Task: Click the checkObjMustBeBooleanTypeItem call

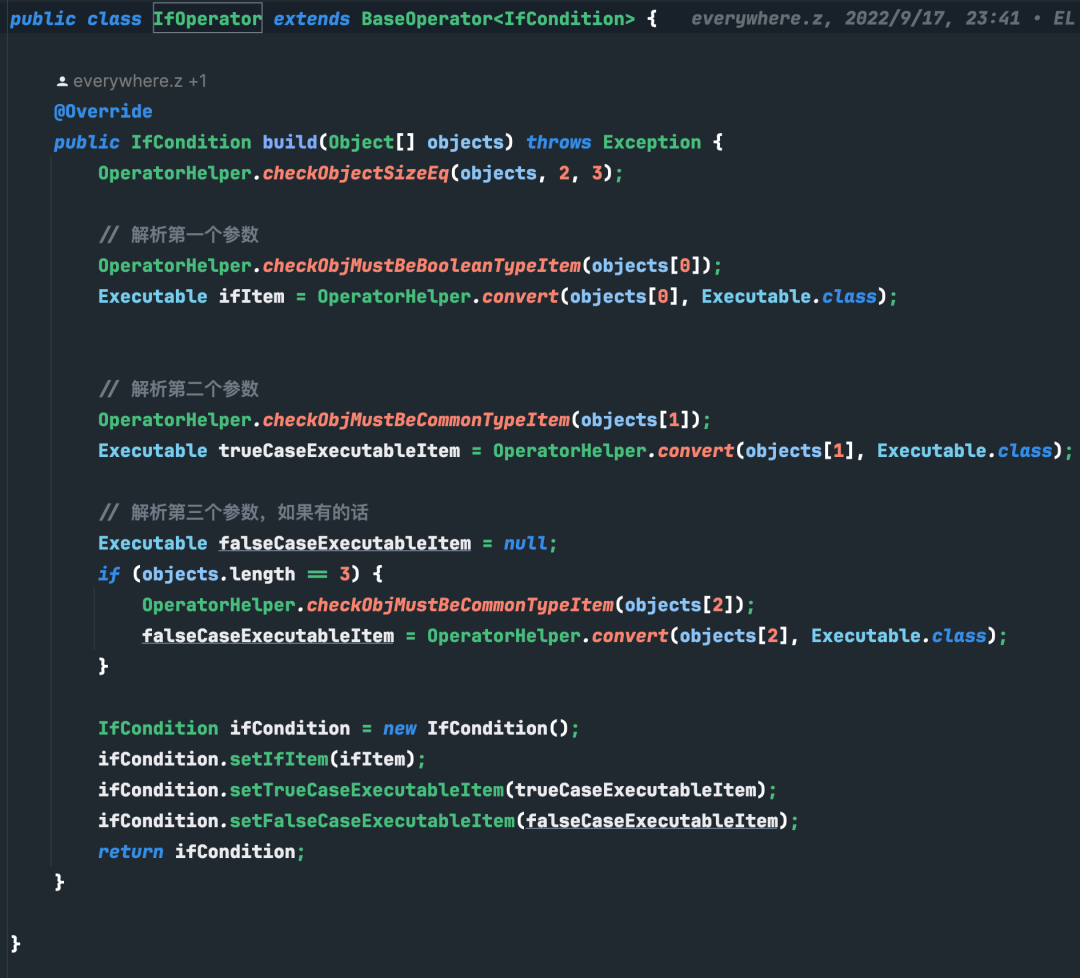Action: 422,266
